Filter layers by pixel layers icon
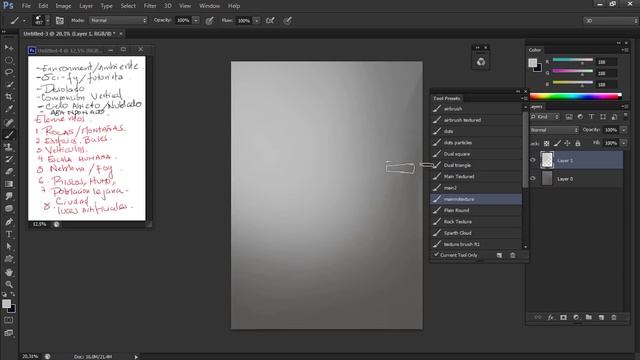The width and height of the screenshot is (640, 360). click(569, 117)
